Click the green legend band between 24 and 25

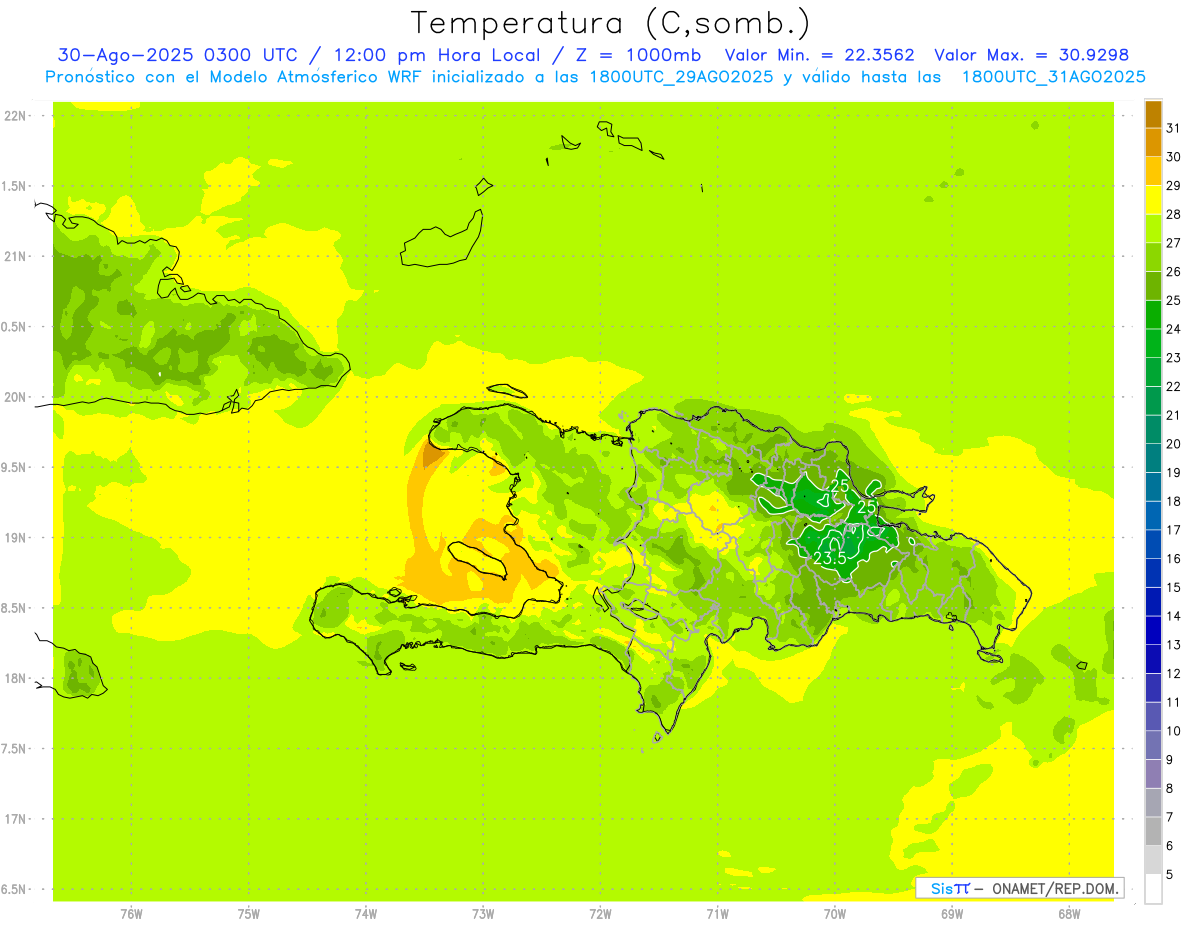(x=1153, y=314)
